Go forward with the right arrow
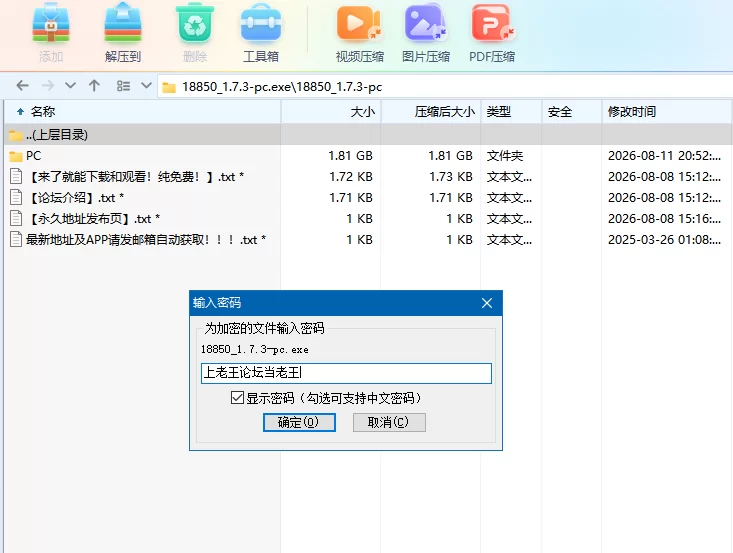The image size is (733, 553). (x=48, y=86)
